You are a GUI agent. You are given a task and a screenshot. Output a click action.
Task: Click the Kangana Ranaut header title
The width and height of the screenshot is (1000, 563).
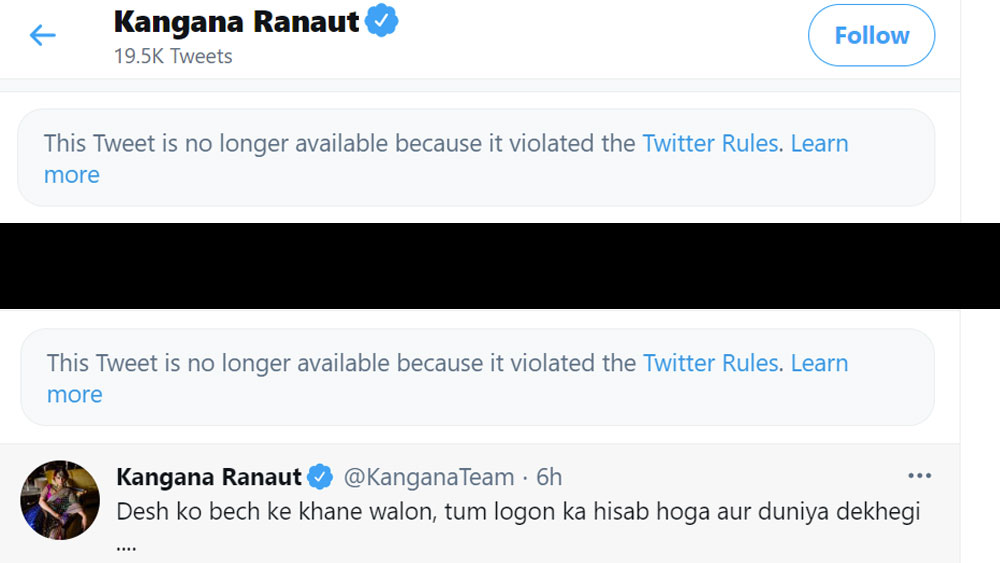236,22
